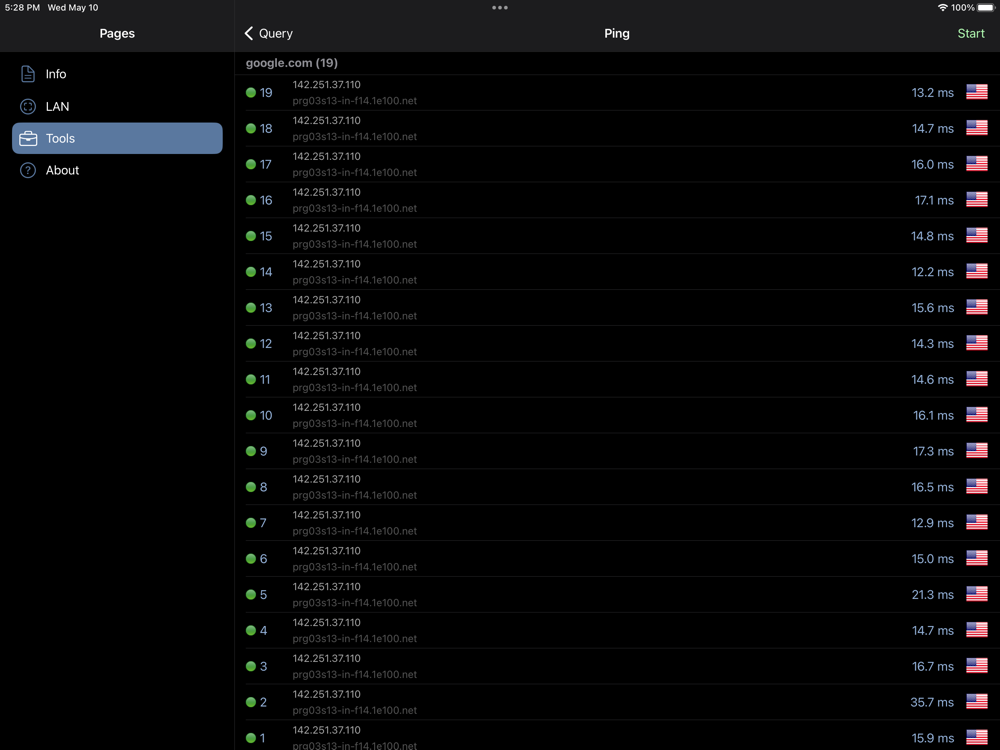Select the 12.9 ms latency value
Viewport: 1000px width, 750px height.
click(932, 522)
